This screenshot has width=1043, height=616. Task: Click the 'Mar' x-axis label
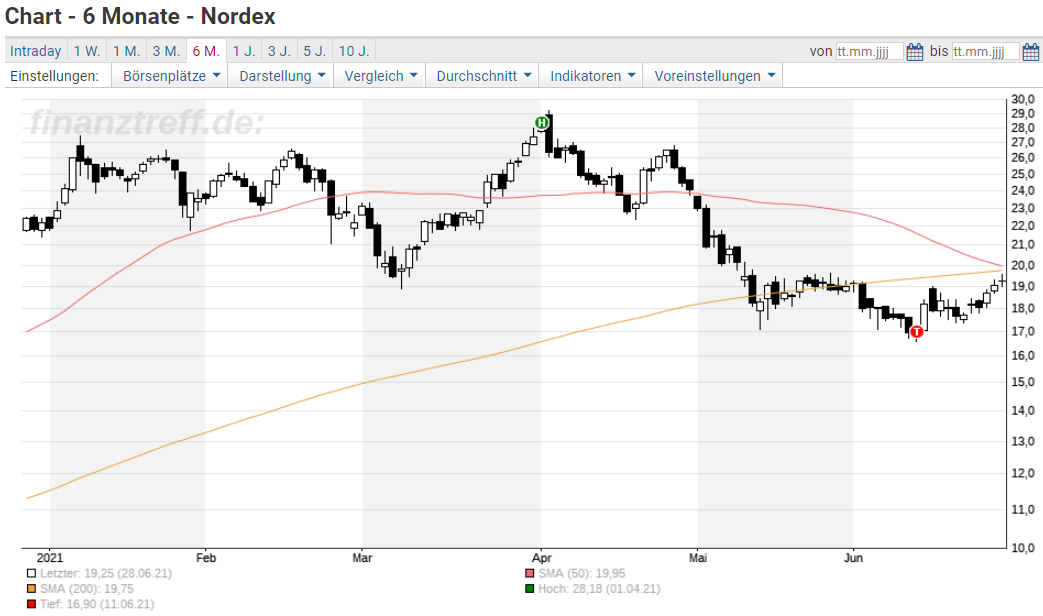coord(362,558)
